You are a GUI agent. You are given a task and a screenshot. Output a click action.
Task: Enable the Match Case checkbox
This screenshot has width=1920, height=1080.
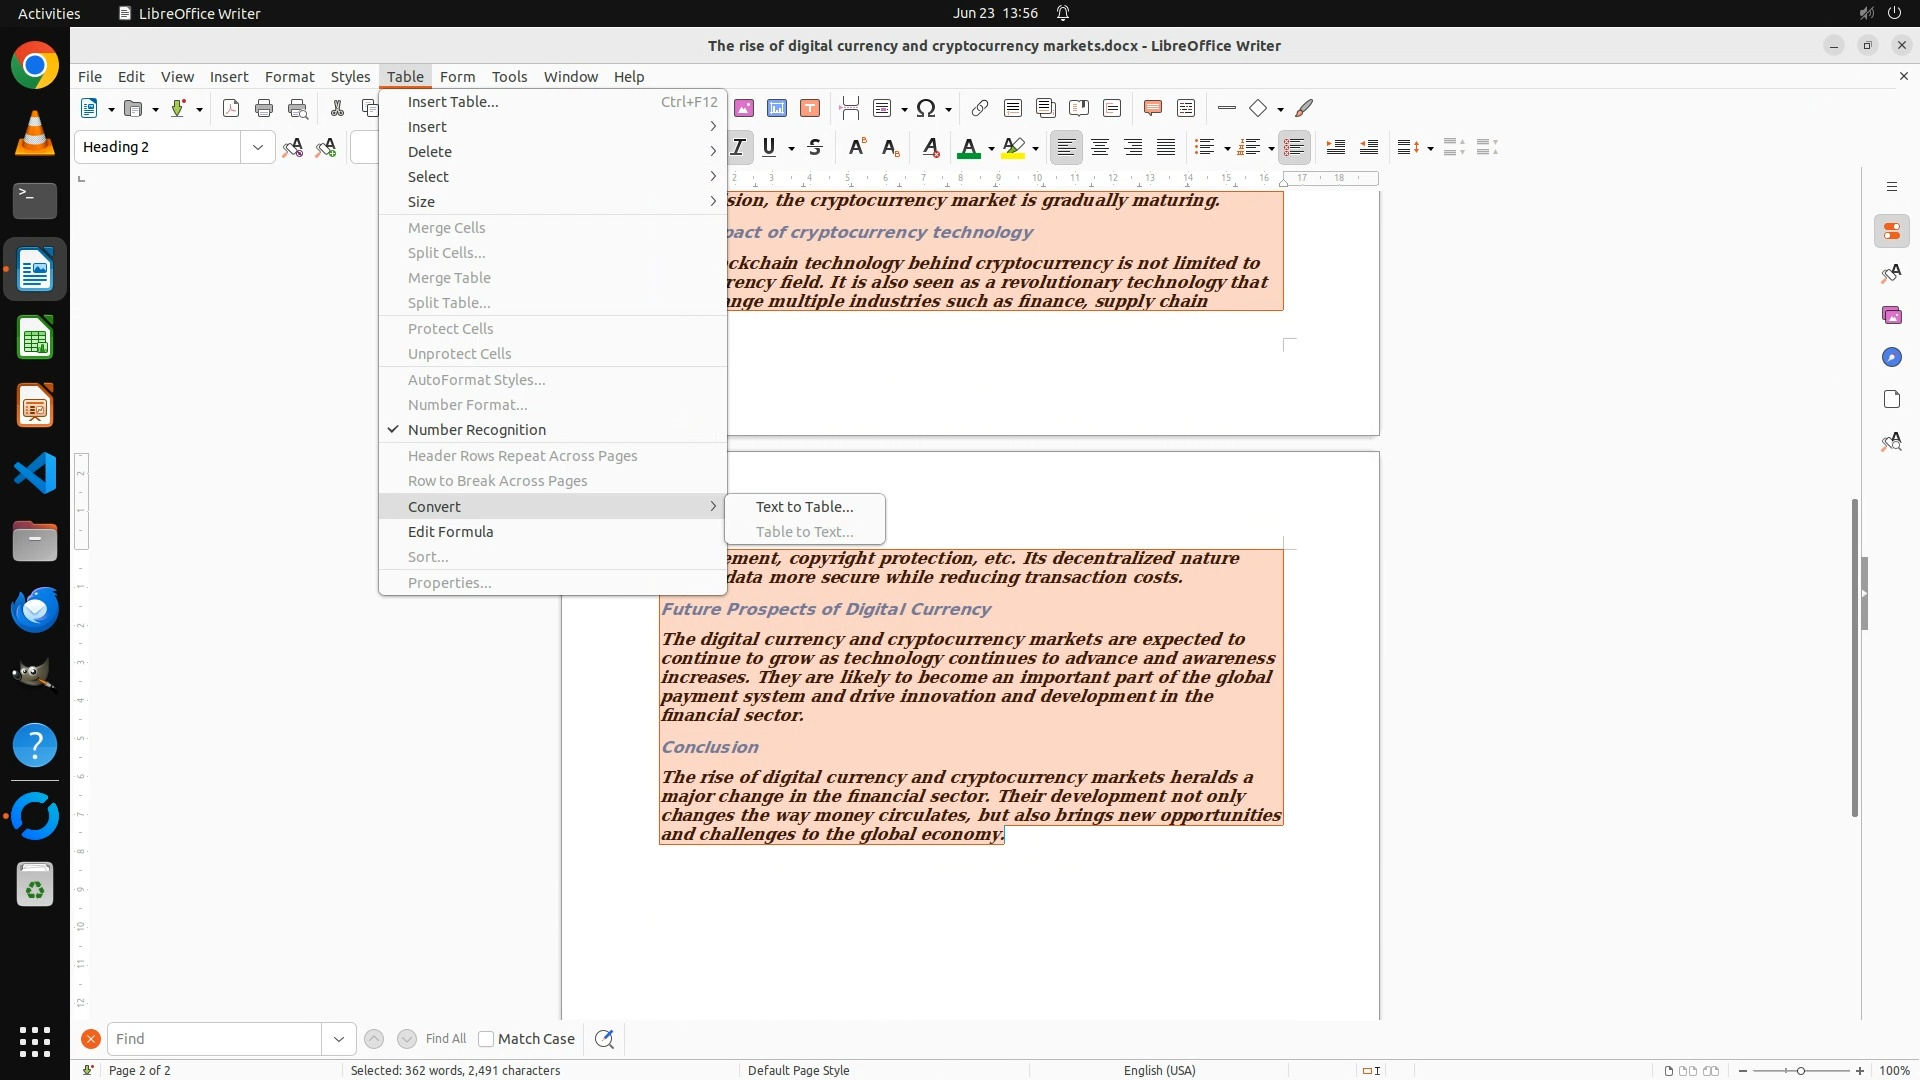(486, 1039)
